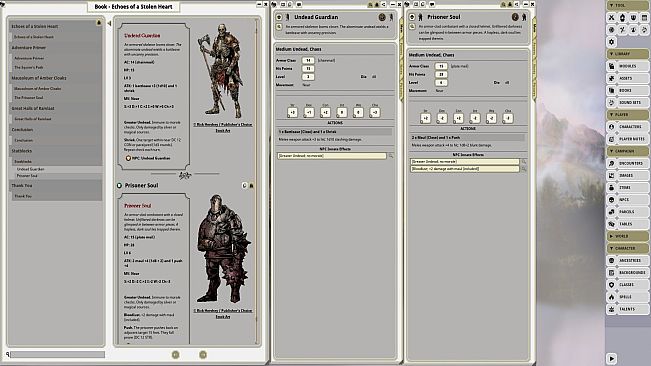This screenshot has width=651, height=366.
Task: Open the Ancestries list
Action: pyautogui.click(x=627, y=260)
